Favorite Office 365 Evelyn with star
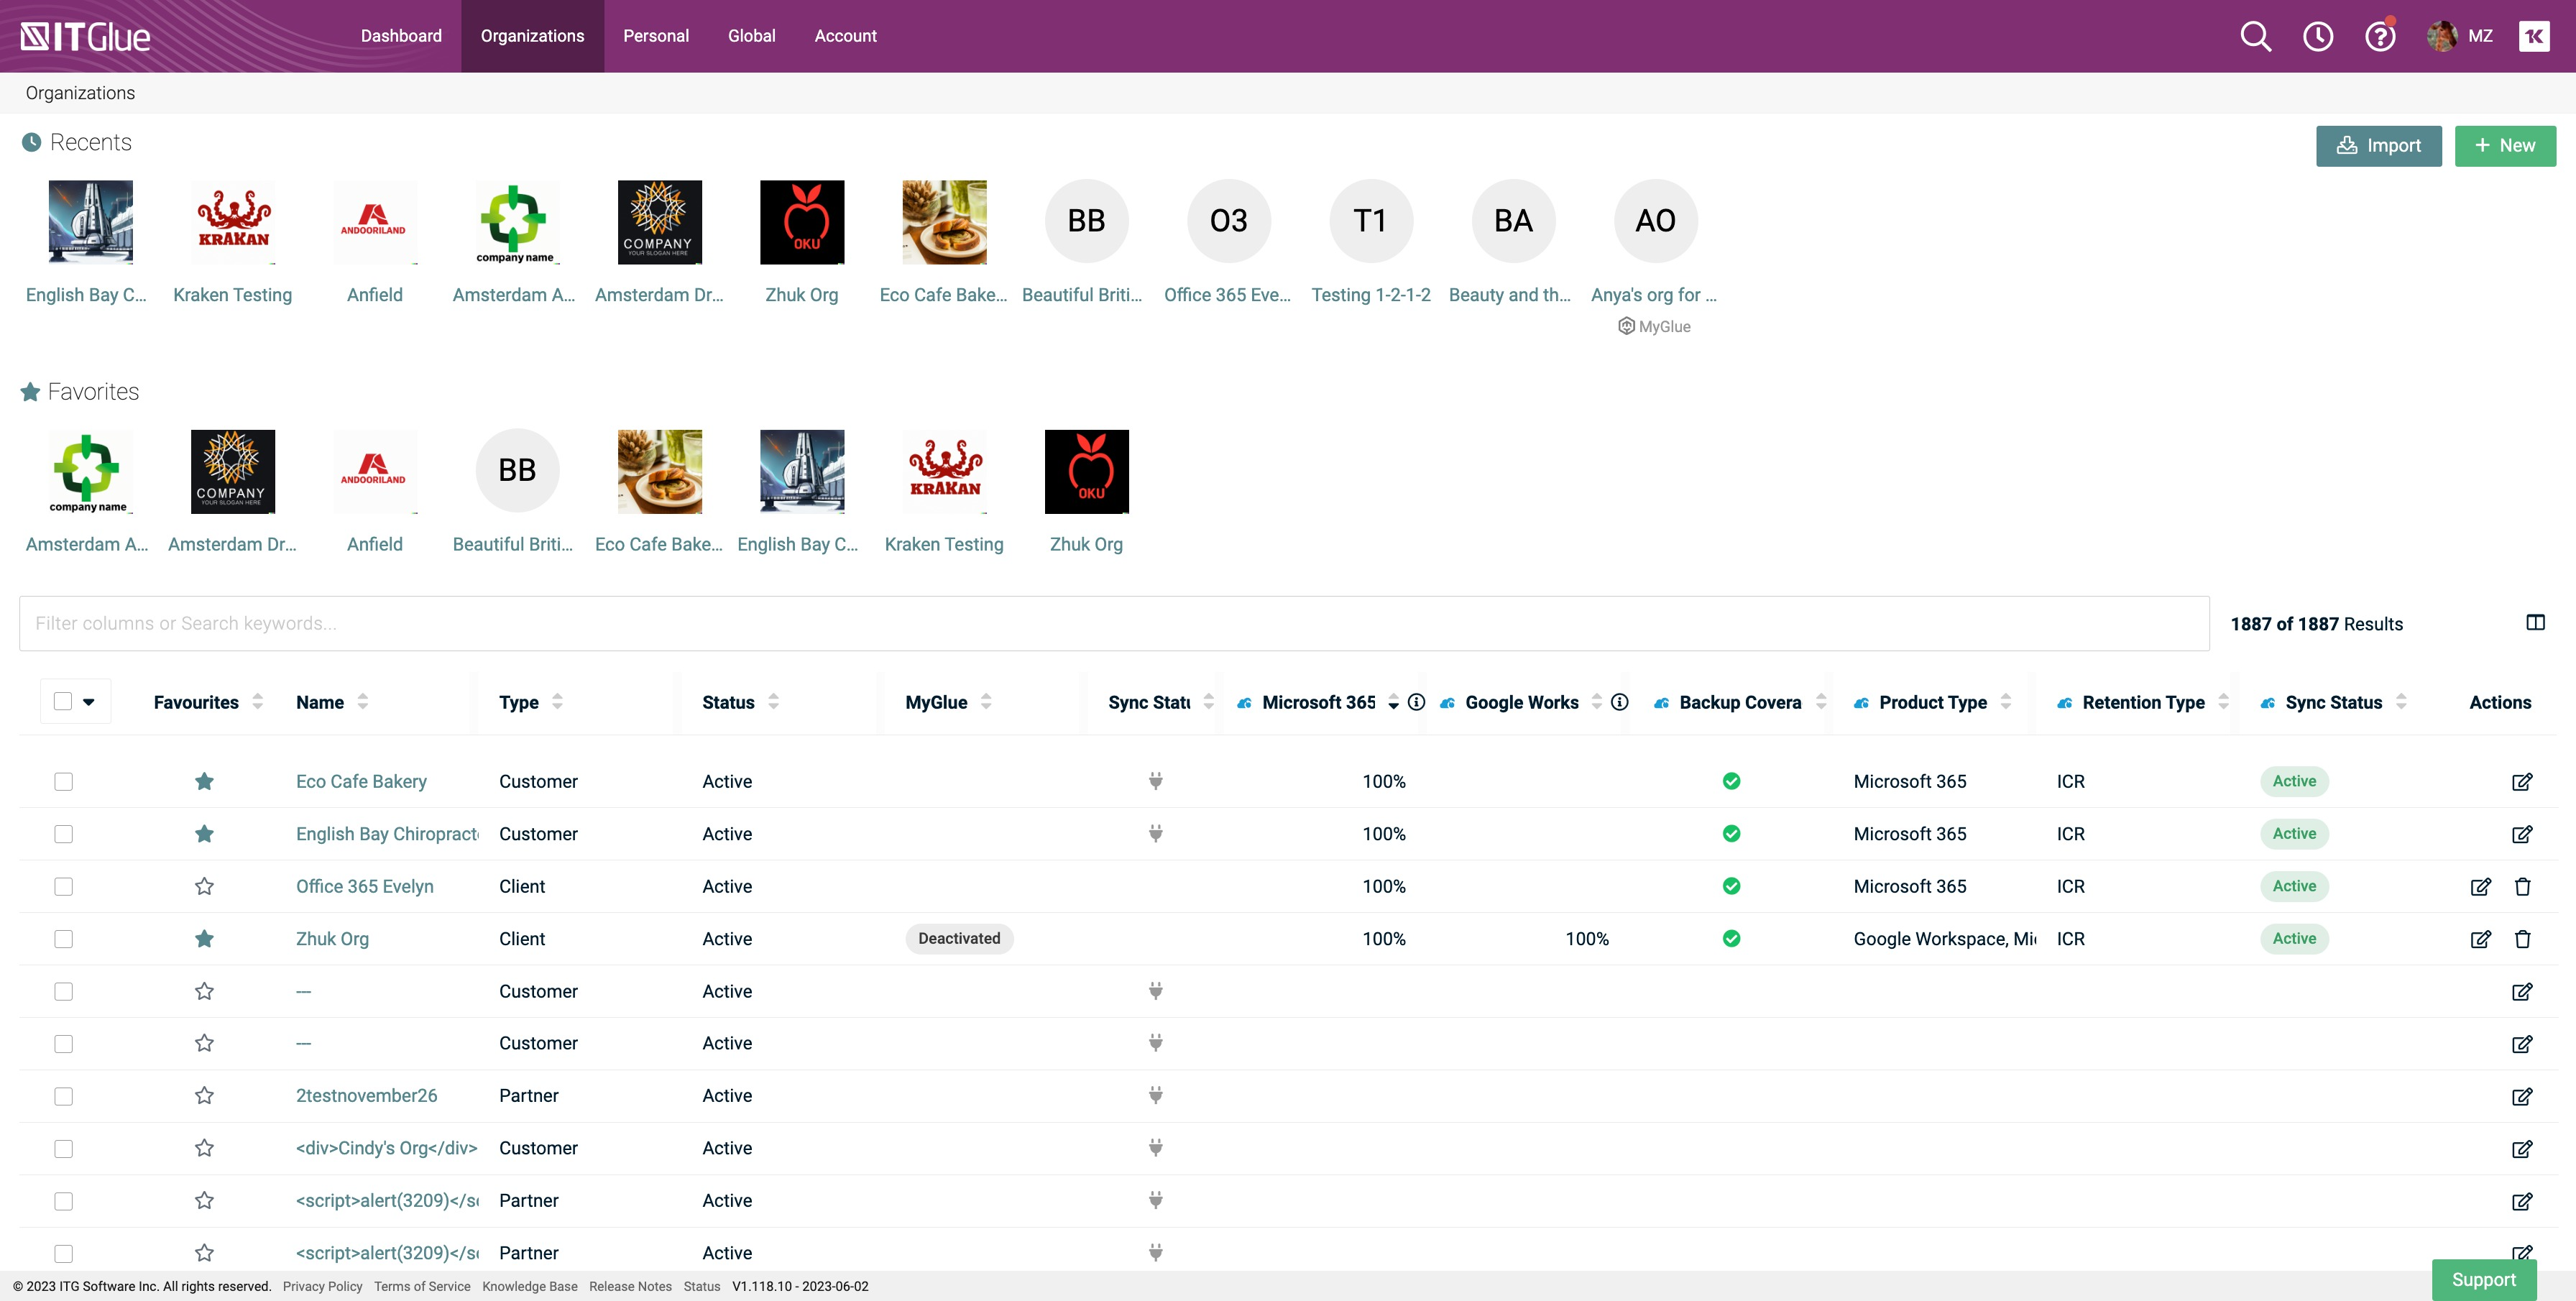Viewport: 2576px width, 1301px height. pyautogui.click(x=204, y=886)
